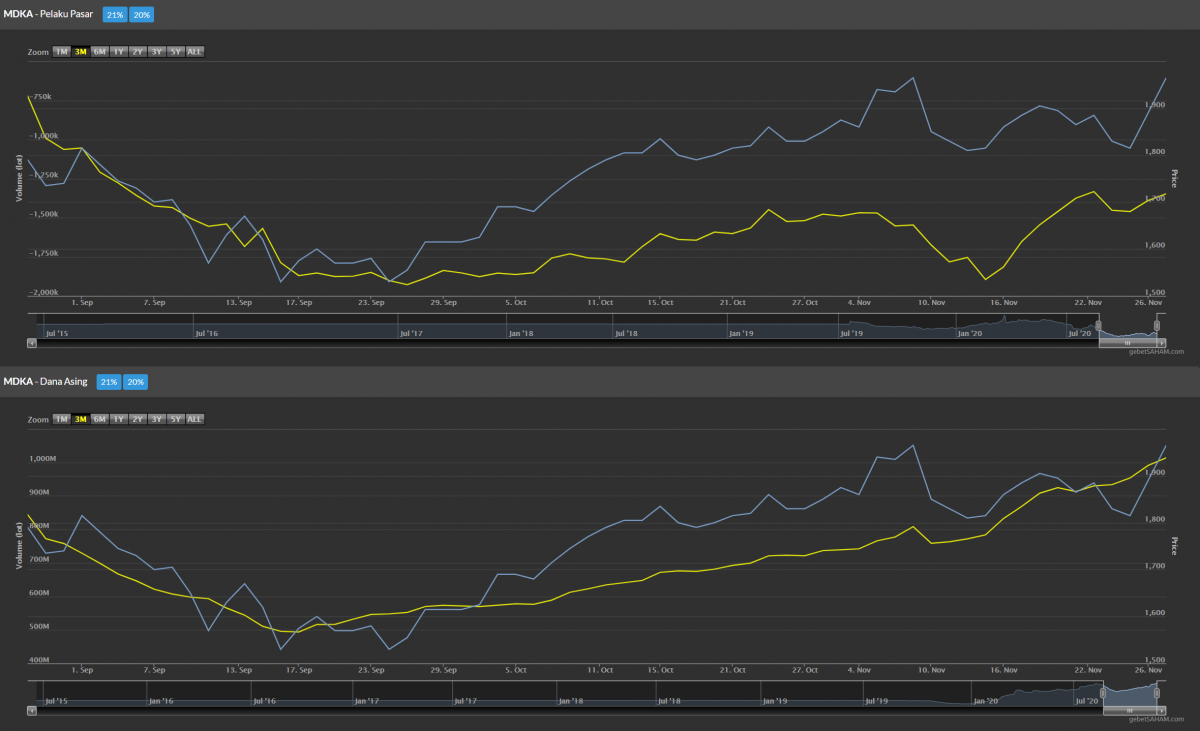
Task: Set Dana Asing chart zoom to 1M
Action: (62, 418)
